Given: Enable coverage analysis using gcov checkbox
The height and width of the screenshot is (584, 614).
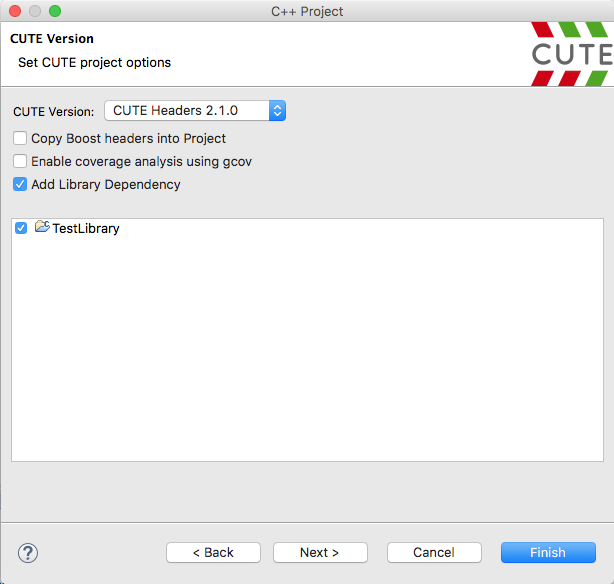Looking at the screenshot, I should coord(20,161).
